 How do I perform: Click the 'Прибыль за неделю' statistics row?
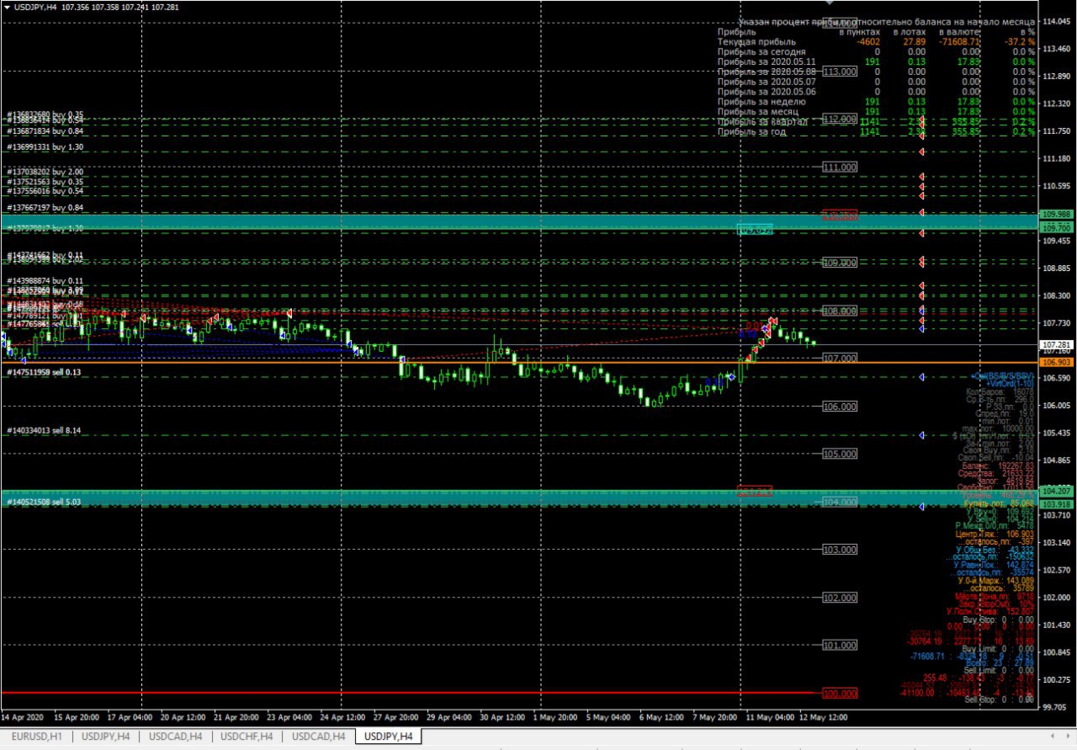[x=876, y=102]
